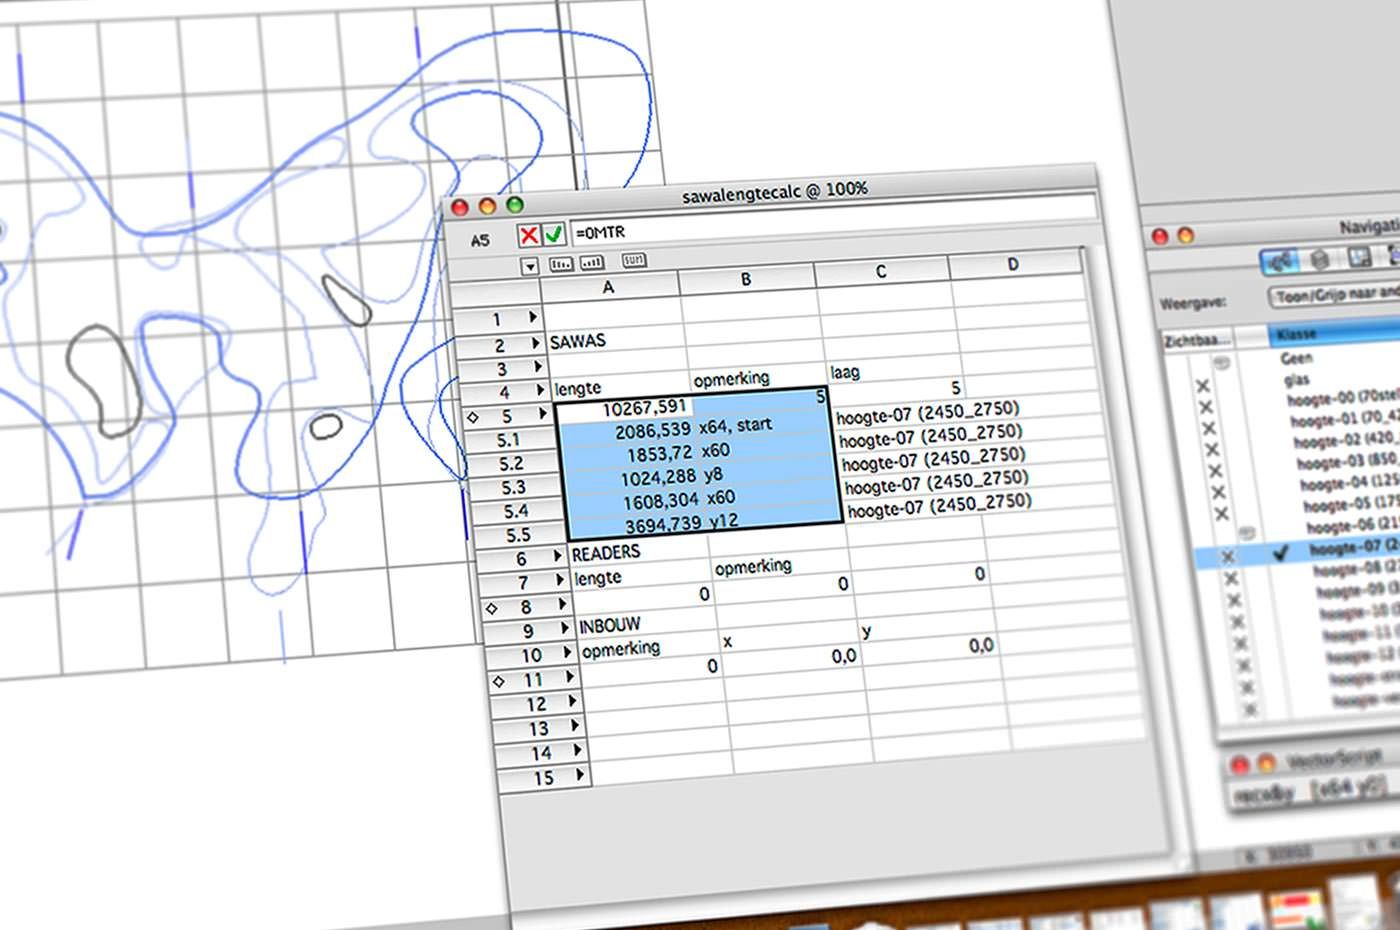Image resolution: width=1400 pixels, height=930 pixels.
Task: Select column header A
Action: pyautogui.click(x=609, y=287)
